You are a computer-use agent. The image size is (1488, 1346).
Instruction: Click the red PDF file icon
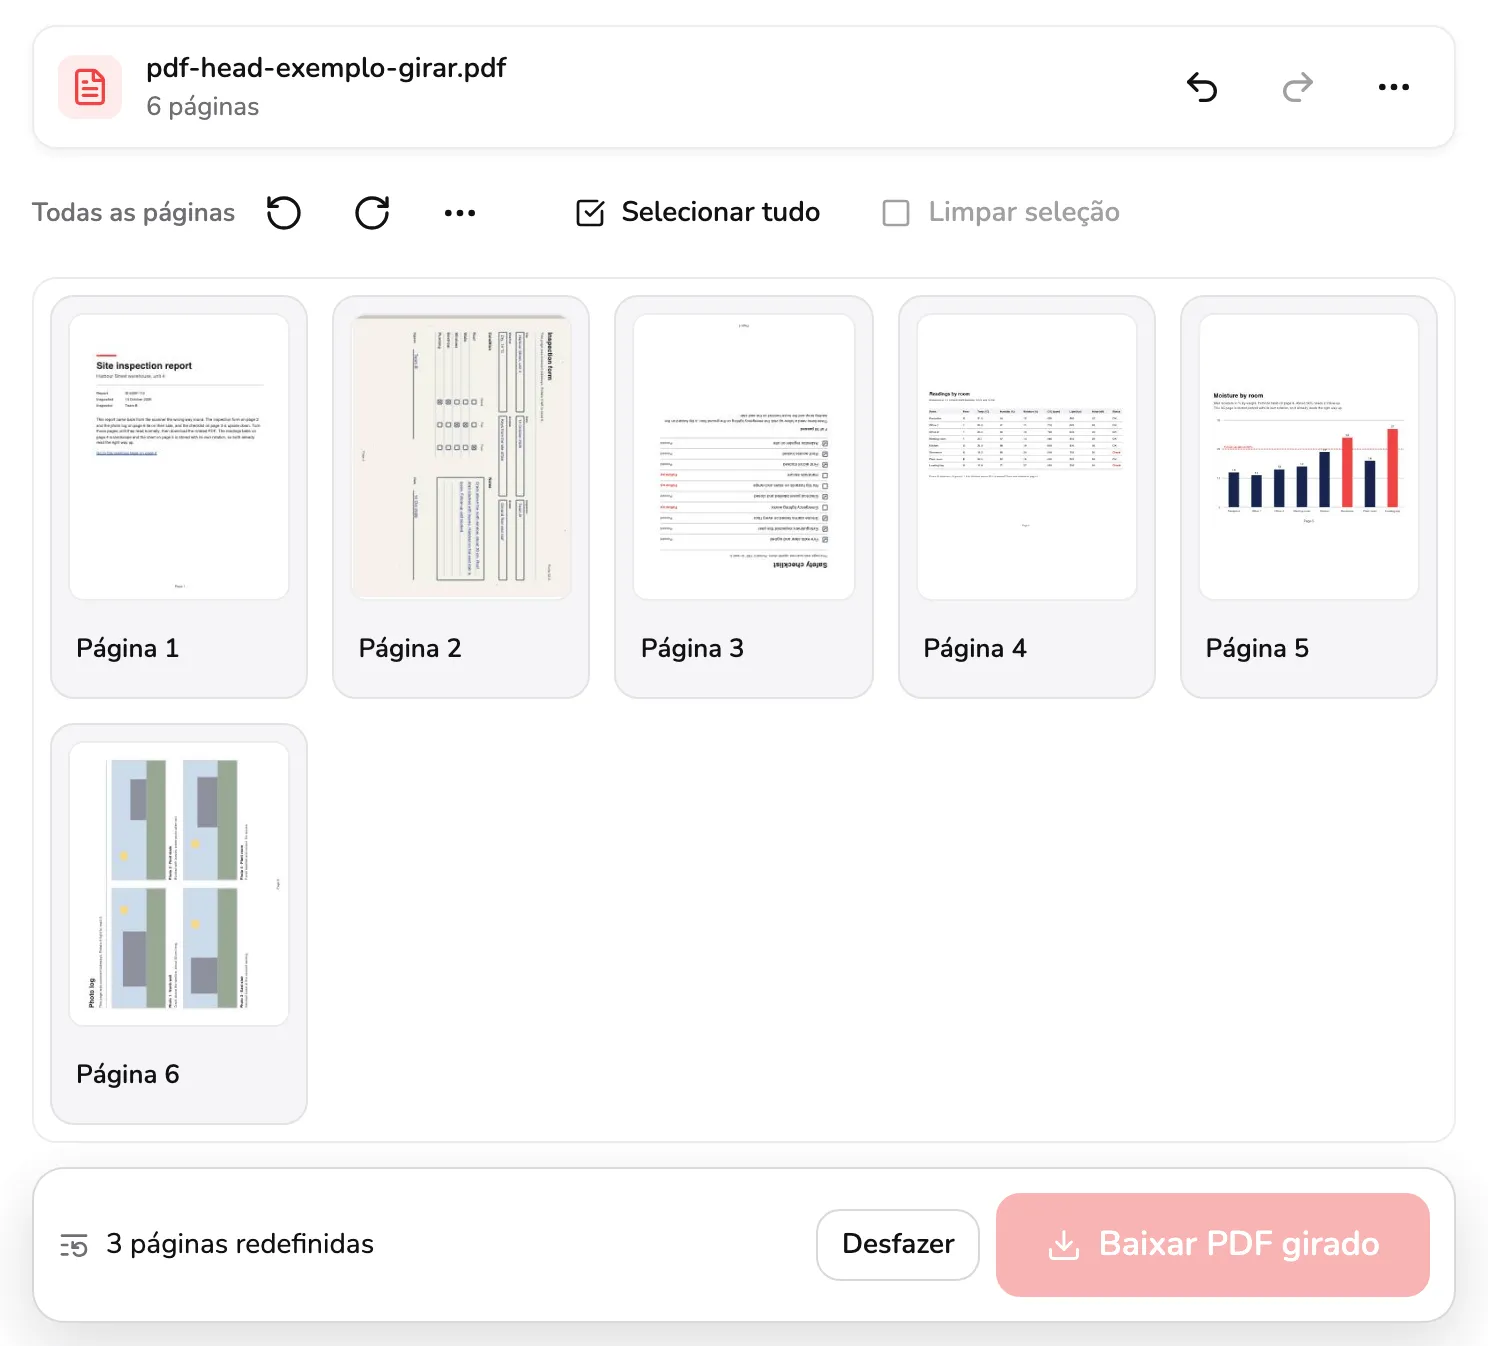90,87
